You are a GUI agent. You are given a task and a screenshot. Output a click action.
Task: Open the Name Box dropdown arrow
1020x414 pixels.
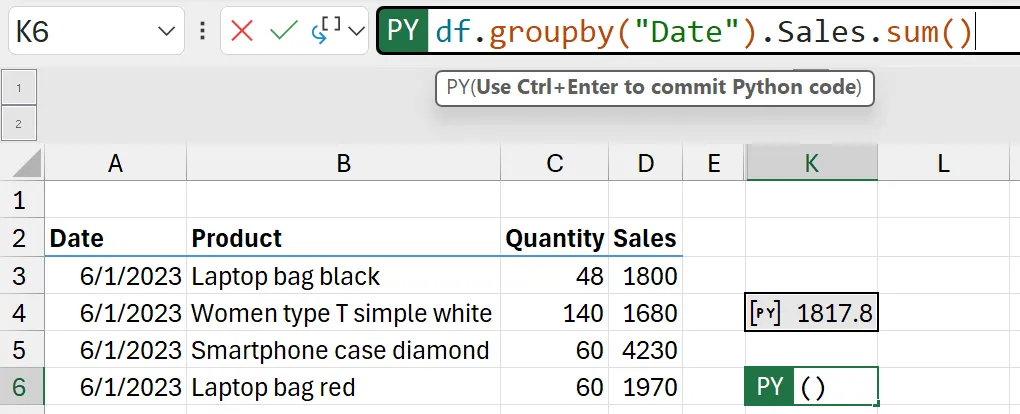167,31
